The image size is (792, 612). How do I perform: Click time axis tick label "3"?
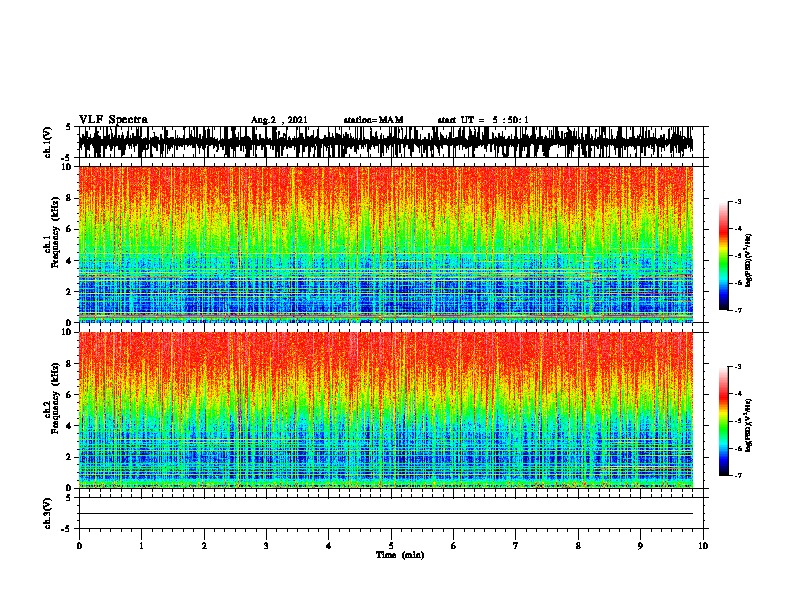click(266, 545)
